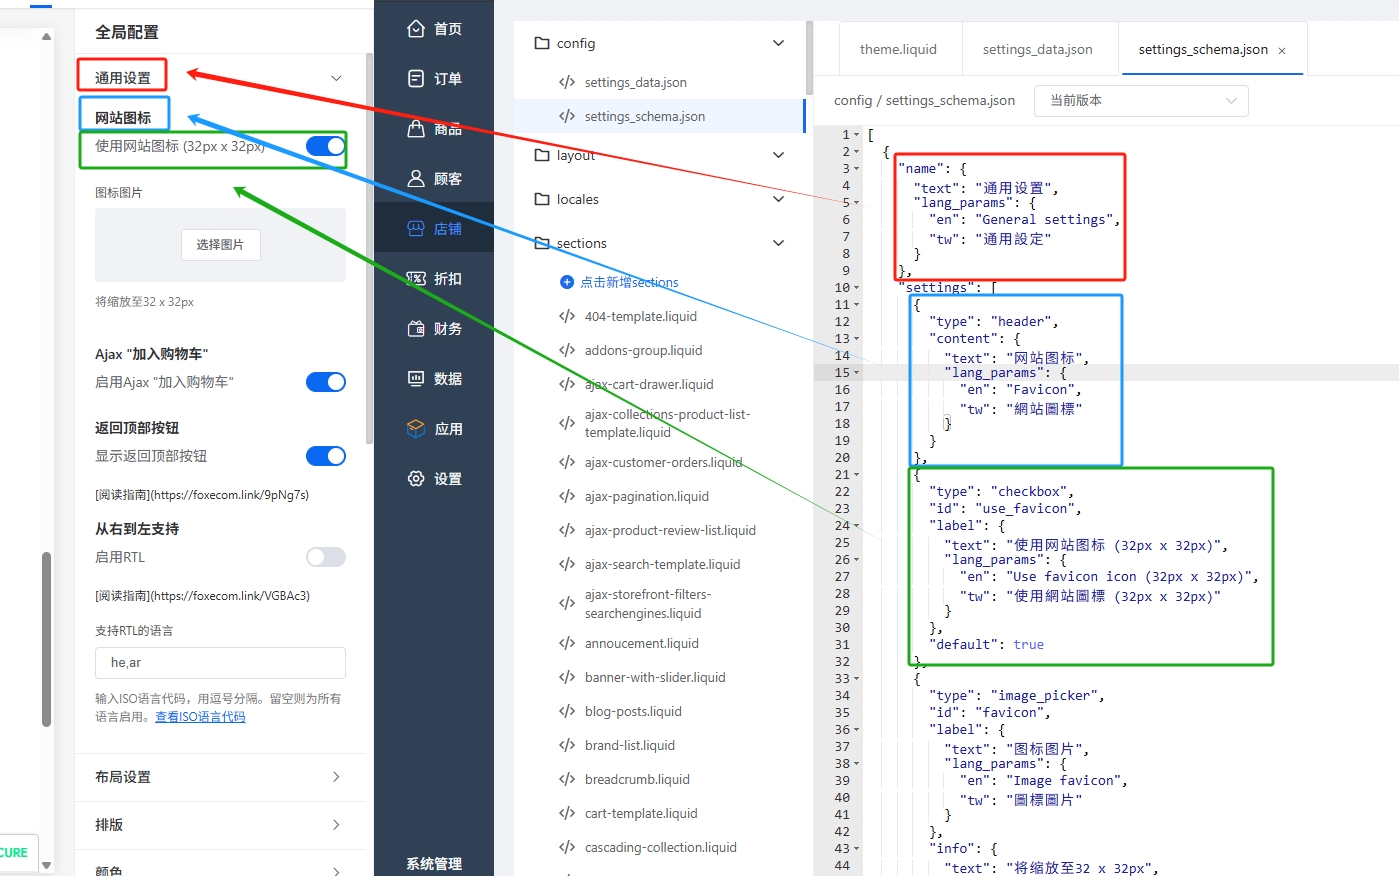Collapse the sections folder chevron

778,243
